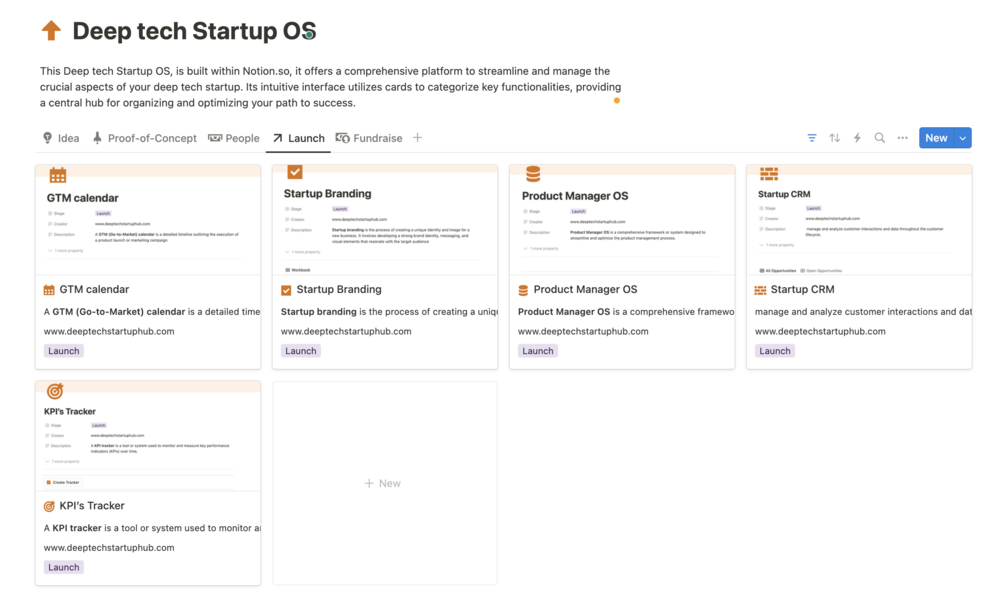This screenshot has width=1005, height=595.
Task: Click the lightning bolt automations icon
Action: (857, 138)
